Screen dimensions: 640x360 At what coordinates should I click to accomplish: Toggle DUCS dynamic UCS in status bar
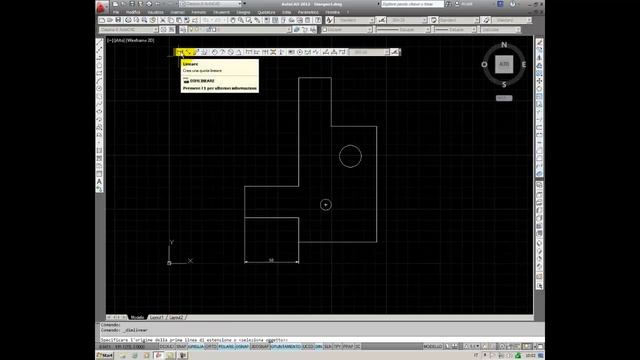click(308, 347)
